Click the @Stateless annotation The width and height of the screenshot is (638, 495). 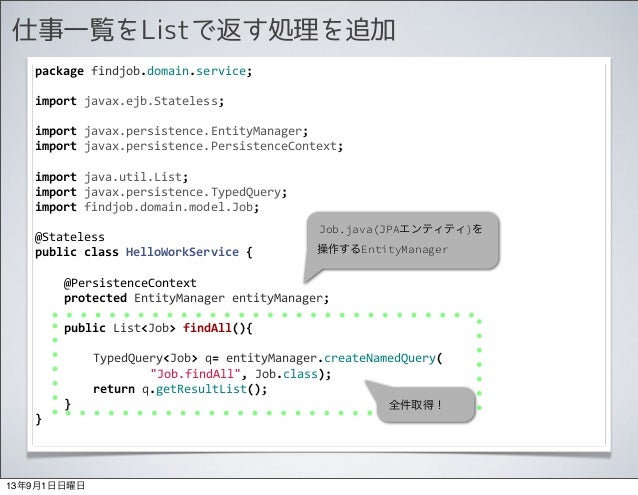(x=70, y=237)
